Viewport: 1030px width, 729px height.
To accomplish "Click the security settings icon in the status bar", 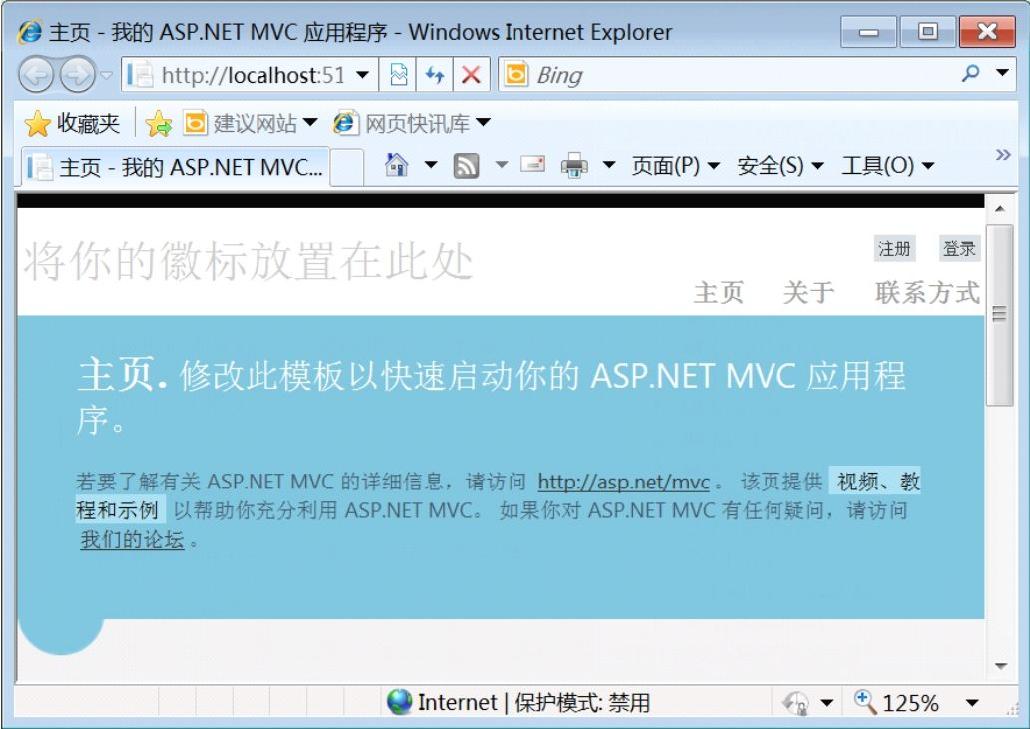I will click(795, 703).
